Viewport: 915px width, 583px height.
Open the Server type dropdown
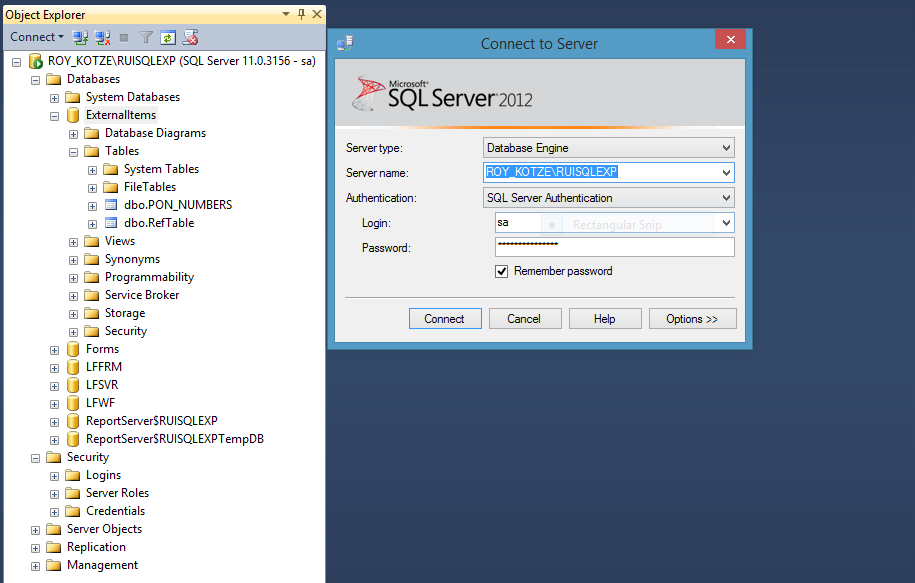point(726,148)
